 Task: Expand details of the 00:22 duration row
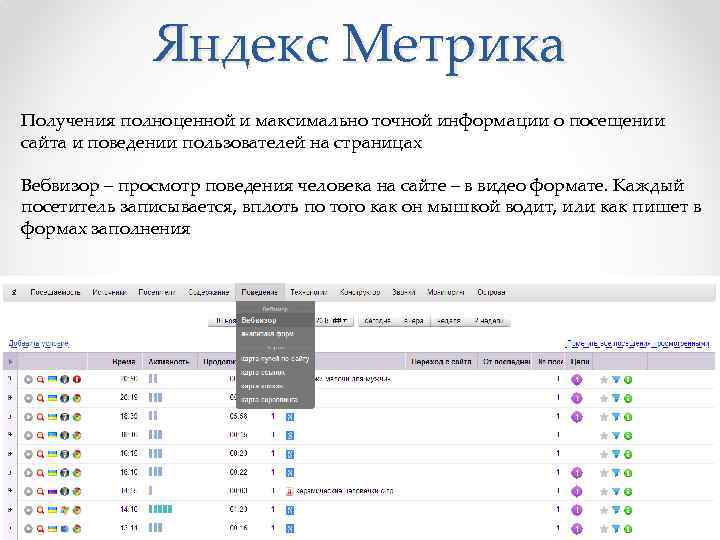(10, 472)
